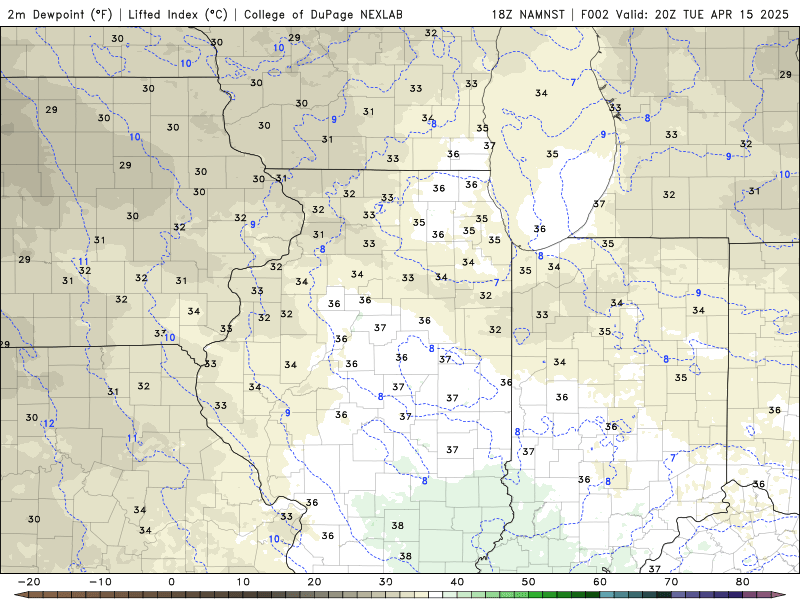This screenshot has width=800, height=600.
Task: Click the "18Z NAMNST" model run label
Action: pyautogui.click(x=528, y=14)
